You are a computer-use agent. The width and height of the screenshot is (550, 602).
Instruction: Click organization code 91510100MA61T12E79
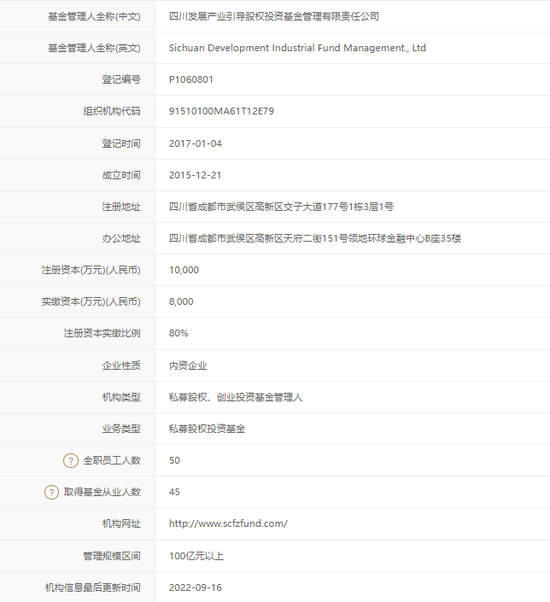tap(221, 111)
